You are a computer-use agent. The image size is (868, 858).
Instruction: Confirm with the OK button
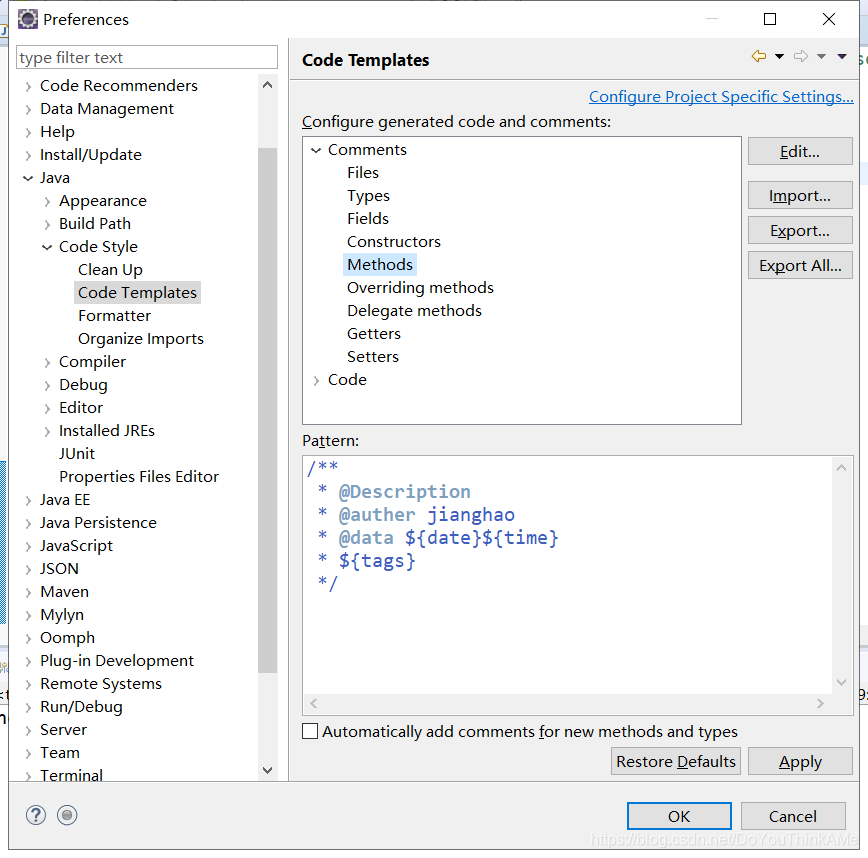679,816
